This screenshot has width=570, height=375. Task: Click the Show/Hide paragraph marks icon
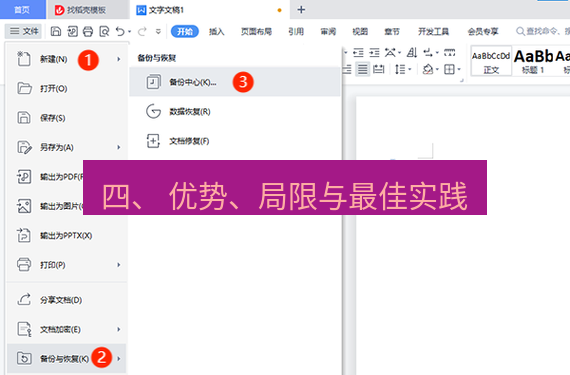(x=428, y=53)
